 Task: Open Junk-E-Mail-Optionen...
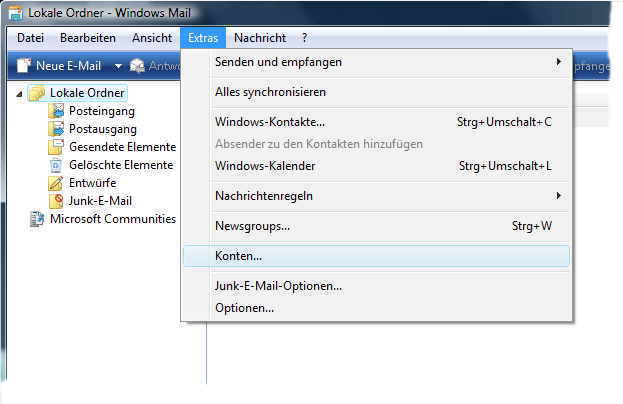376,286
